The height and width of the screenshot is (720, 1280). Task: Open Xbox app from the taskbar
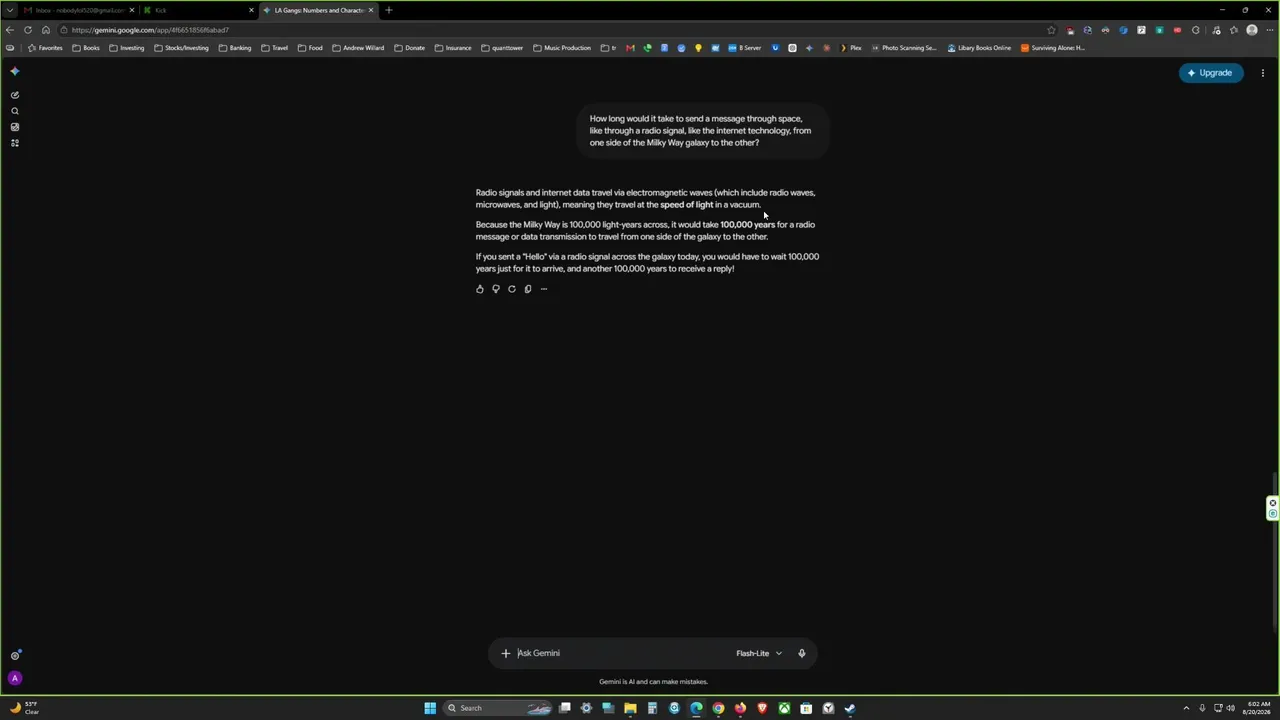784,708
